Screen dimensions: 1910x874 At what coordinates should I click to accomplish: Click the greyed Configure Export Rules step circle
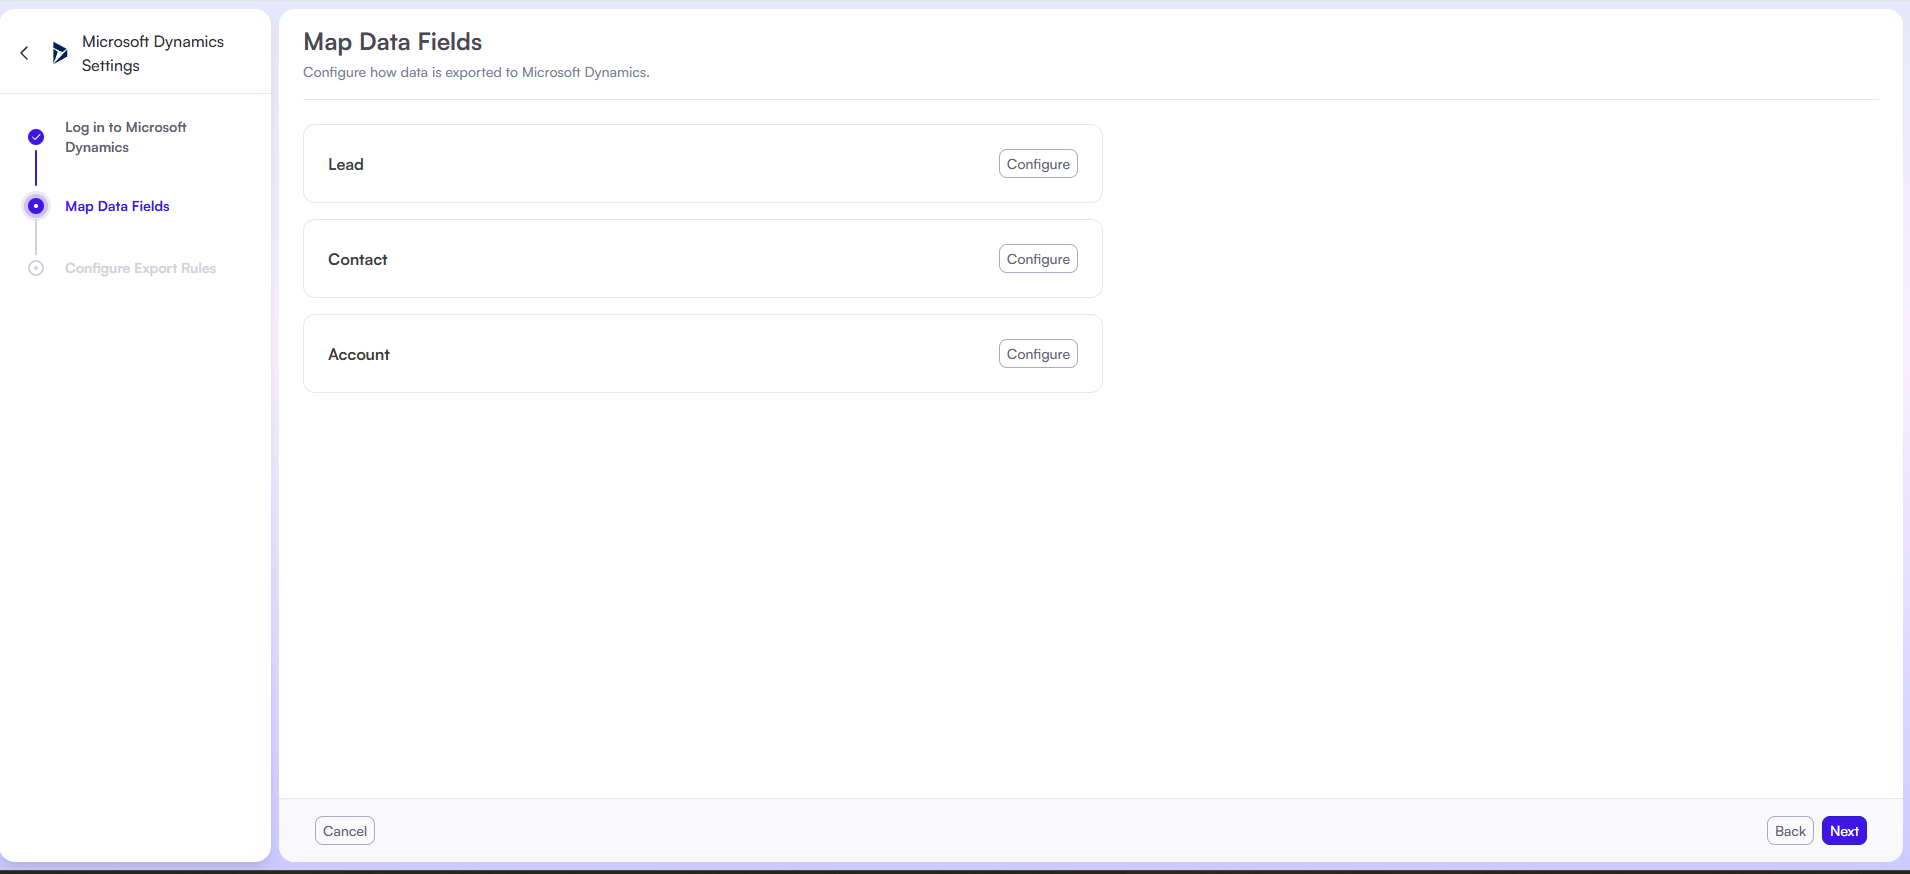tap(36, 268)
